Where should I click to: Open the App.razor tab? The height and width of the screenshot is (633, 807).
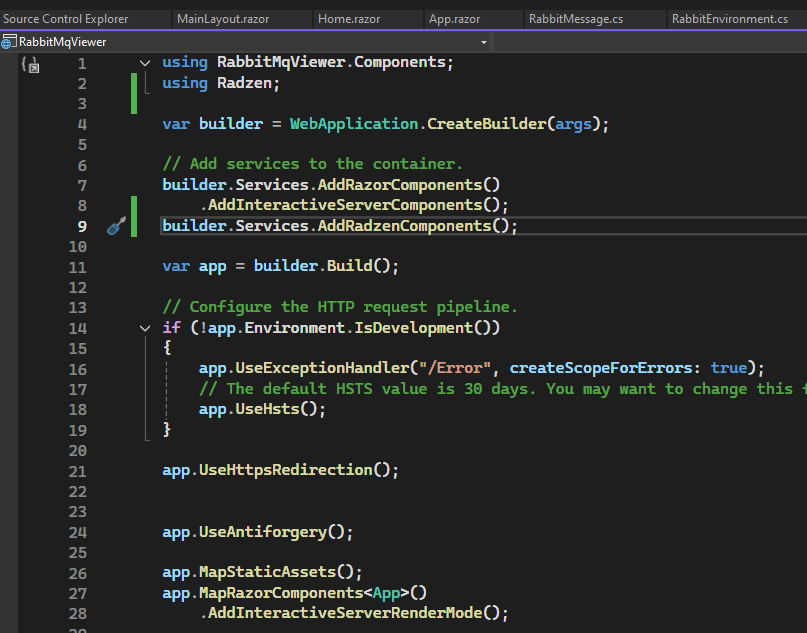(454, 19)
